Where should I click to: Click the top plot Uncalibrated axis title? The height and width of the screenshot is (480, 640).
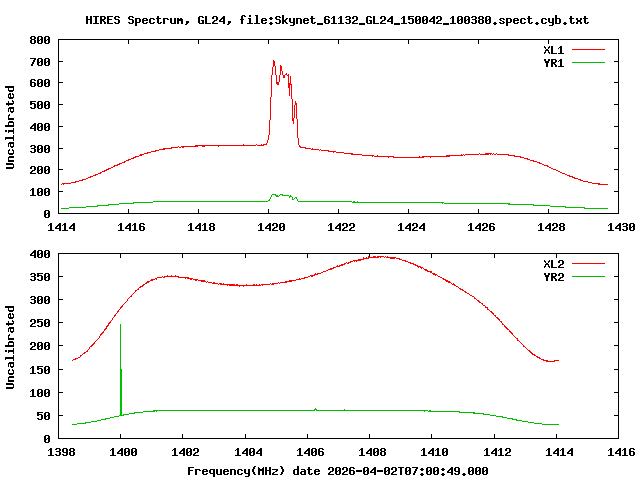point(10,127)
